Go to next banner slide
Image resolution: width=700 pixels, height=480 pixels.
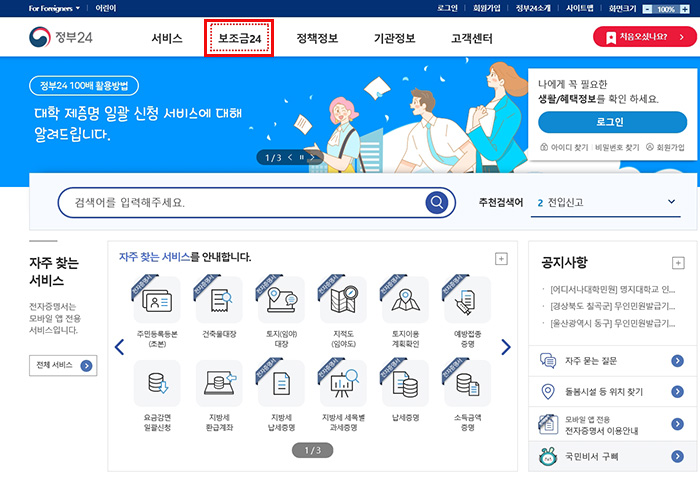312,157
